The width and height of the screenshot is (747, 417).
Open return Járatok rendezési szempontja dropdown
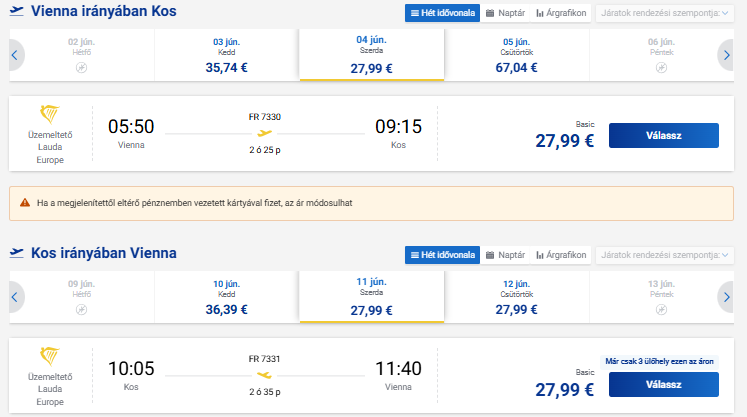[665, 255]
